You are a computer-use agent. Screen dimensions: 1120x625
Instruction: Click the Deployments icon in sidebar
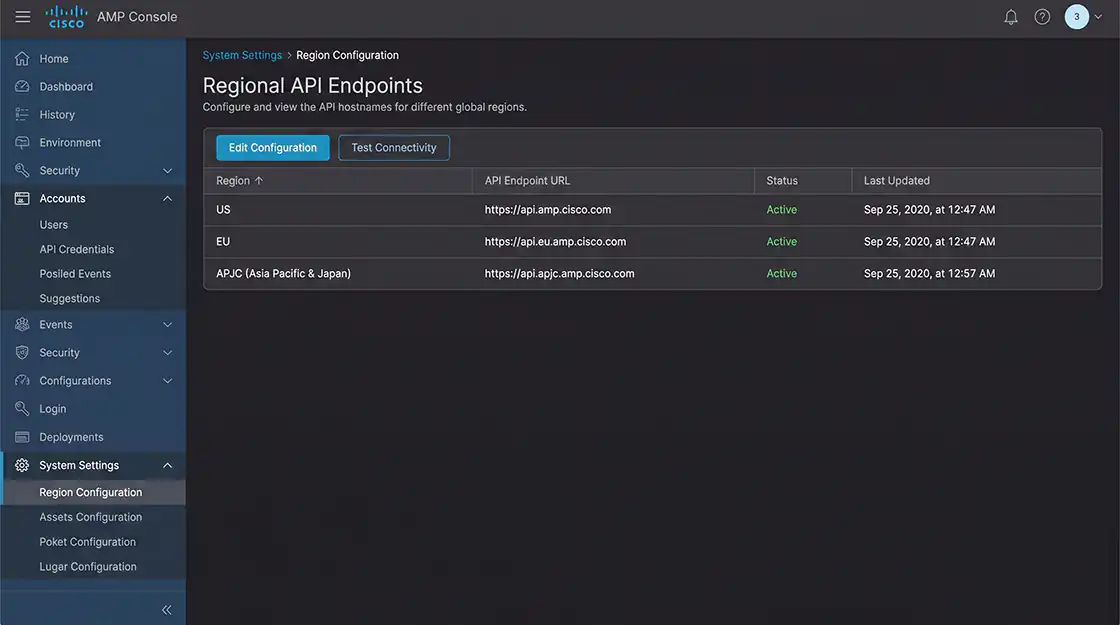click(22, 437)
